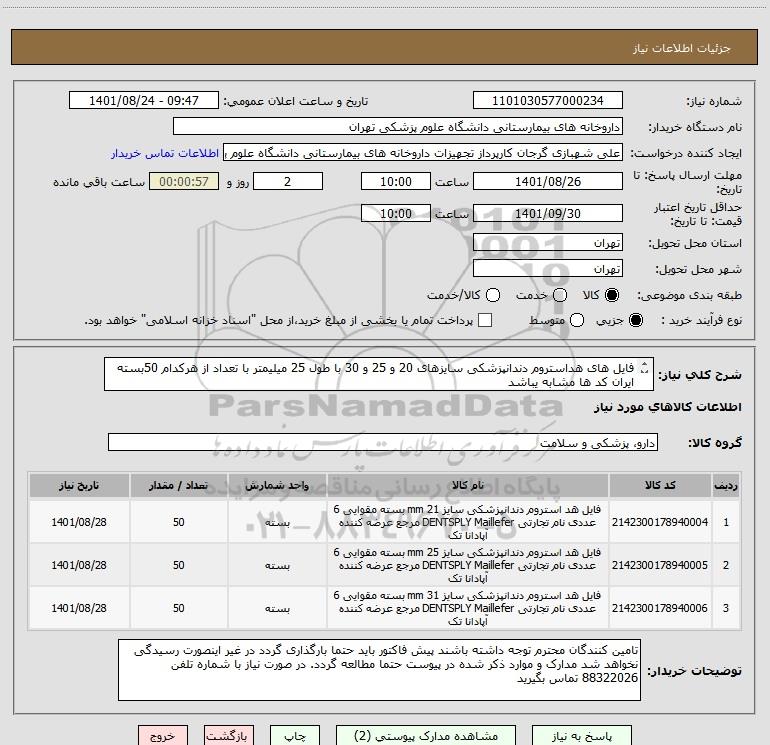The height and width of the screenshot is (745, 770).
Task: Click the buyer notes text area
Action: point(379,670)
